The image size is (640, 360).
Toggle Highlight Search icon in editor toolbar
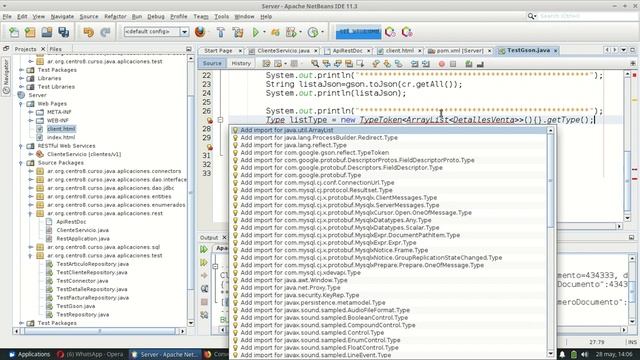pos(349,64)
